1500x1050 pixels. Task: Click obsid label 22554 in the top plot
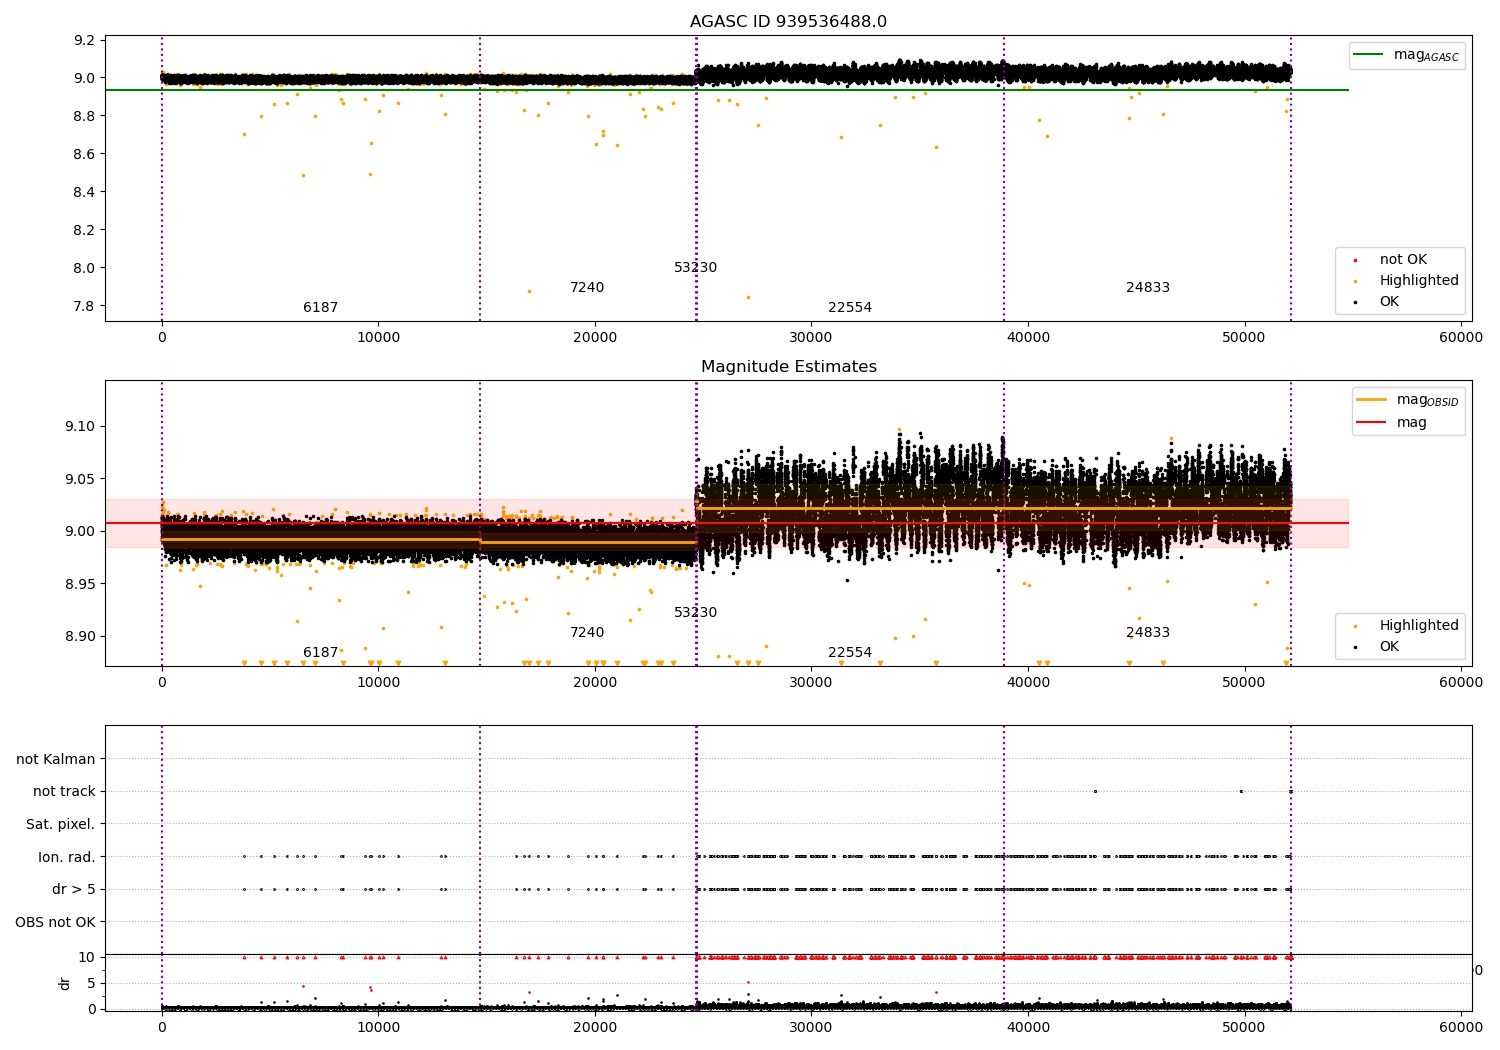click(850, 308)
